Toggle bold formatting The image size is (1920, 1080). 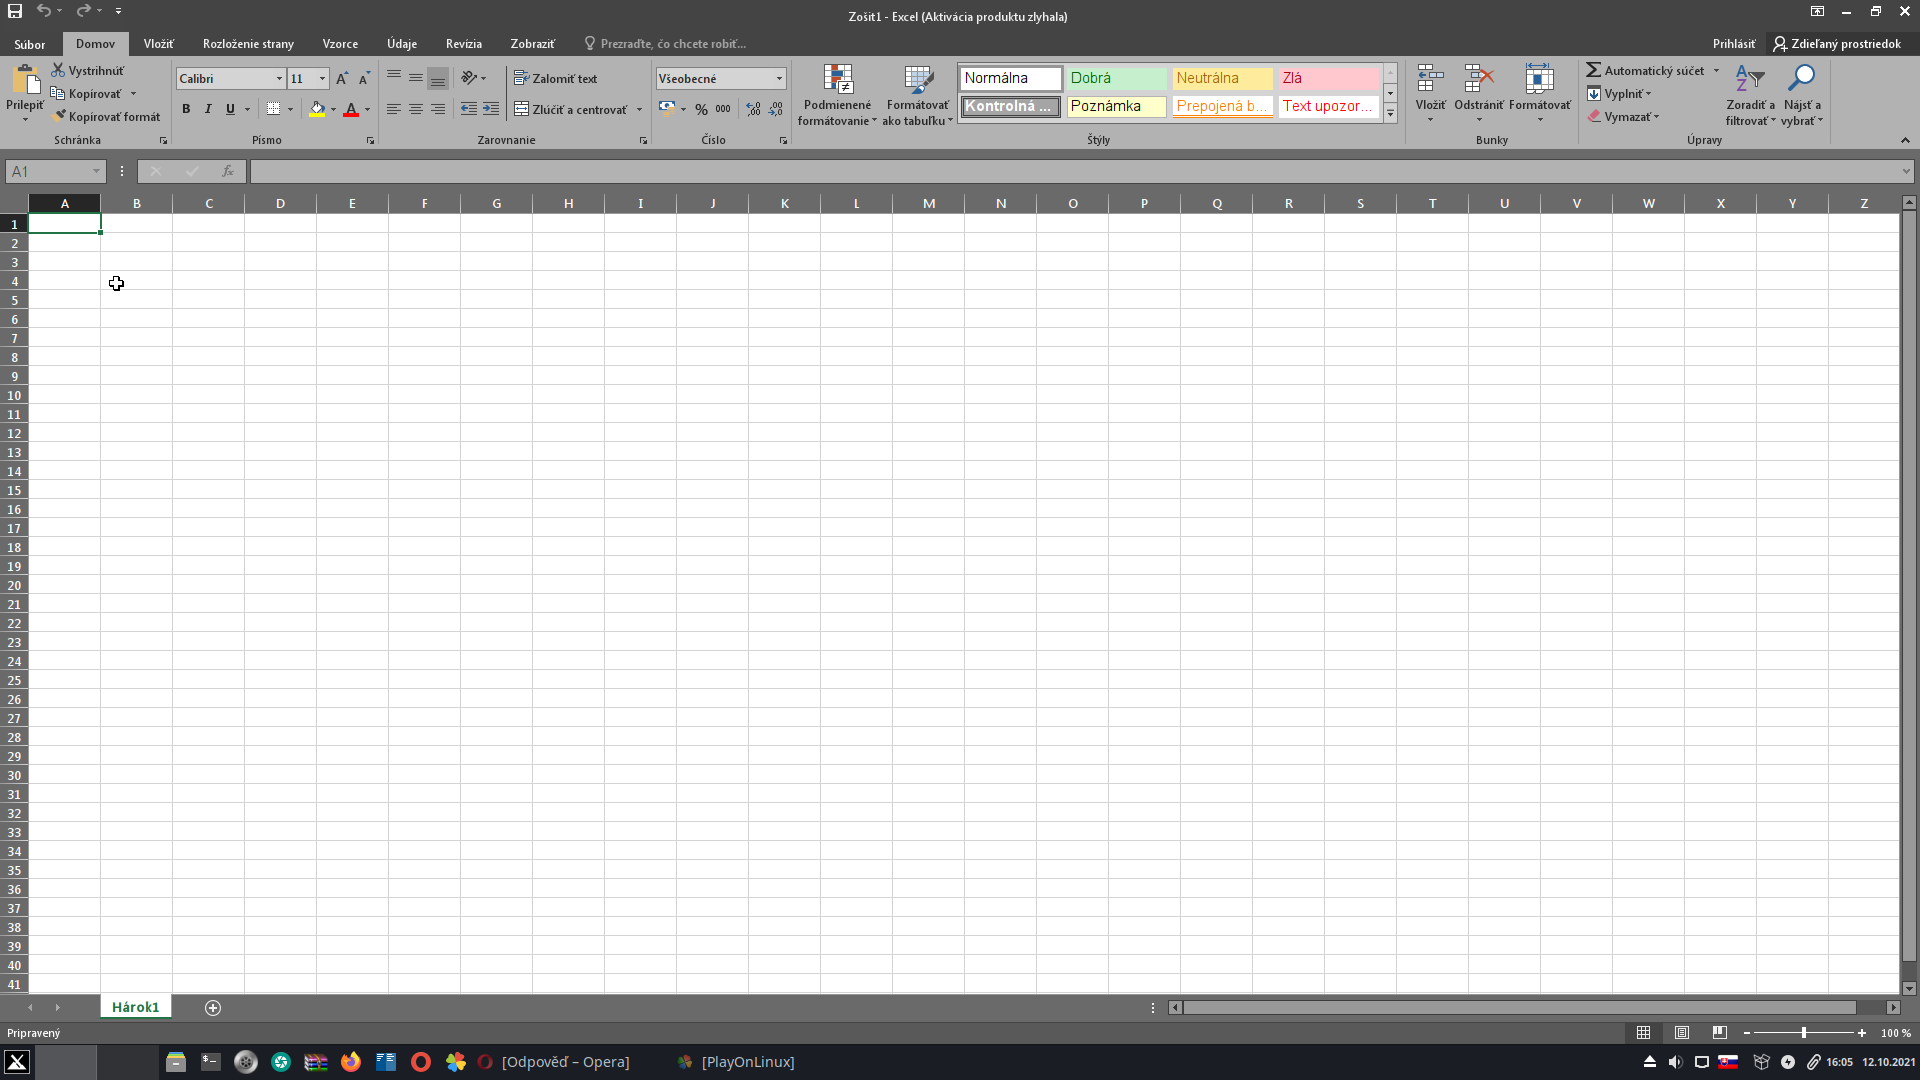186,109
